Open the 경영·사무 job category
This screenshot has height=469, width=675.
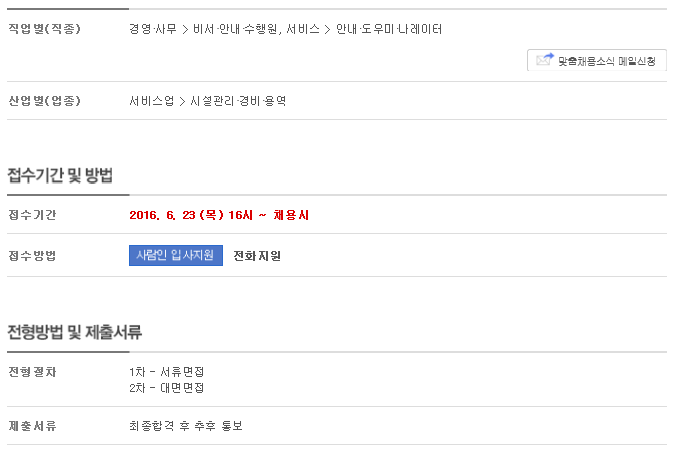point(152,29)
